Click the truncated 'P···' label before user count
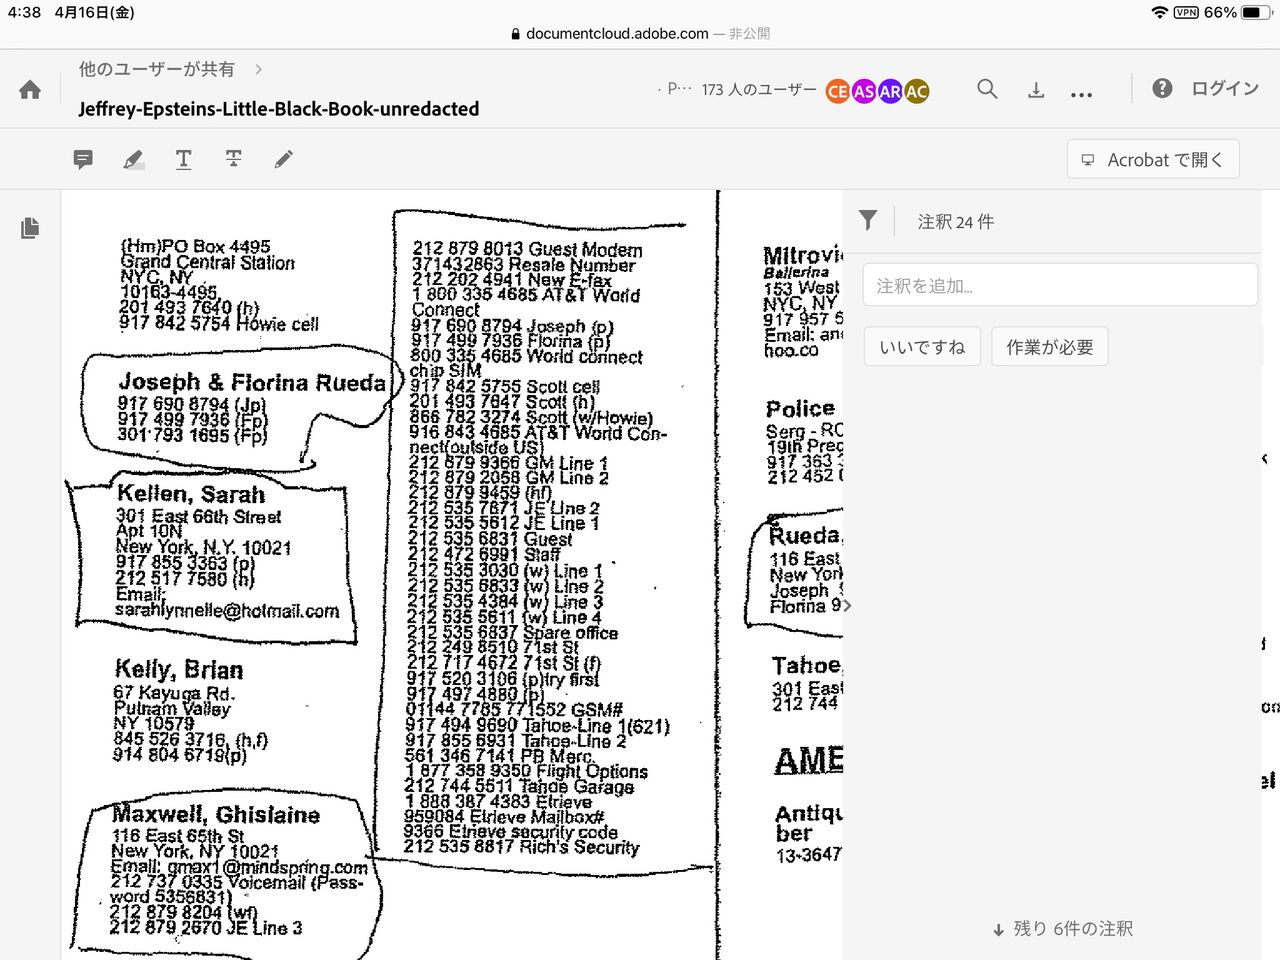The width and height of the screenshot is (1280, 960). click(x=679, y=89)
